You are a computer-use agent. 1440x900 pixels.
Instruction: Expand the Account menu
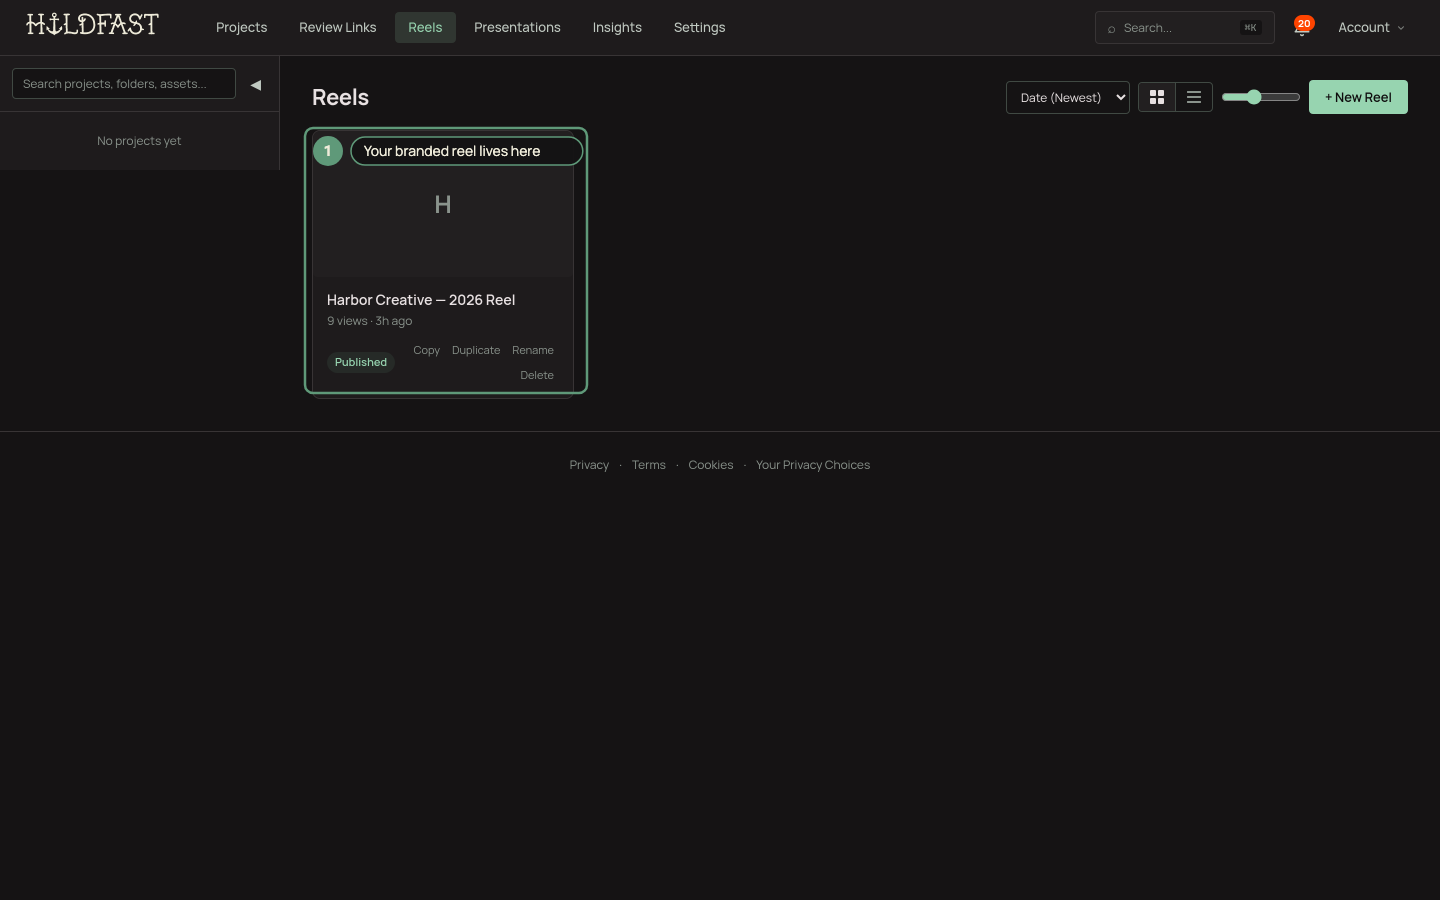1371,27
